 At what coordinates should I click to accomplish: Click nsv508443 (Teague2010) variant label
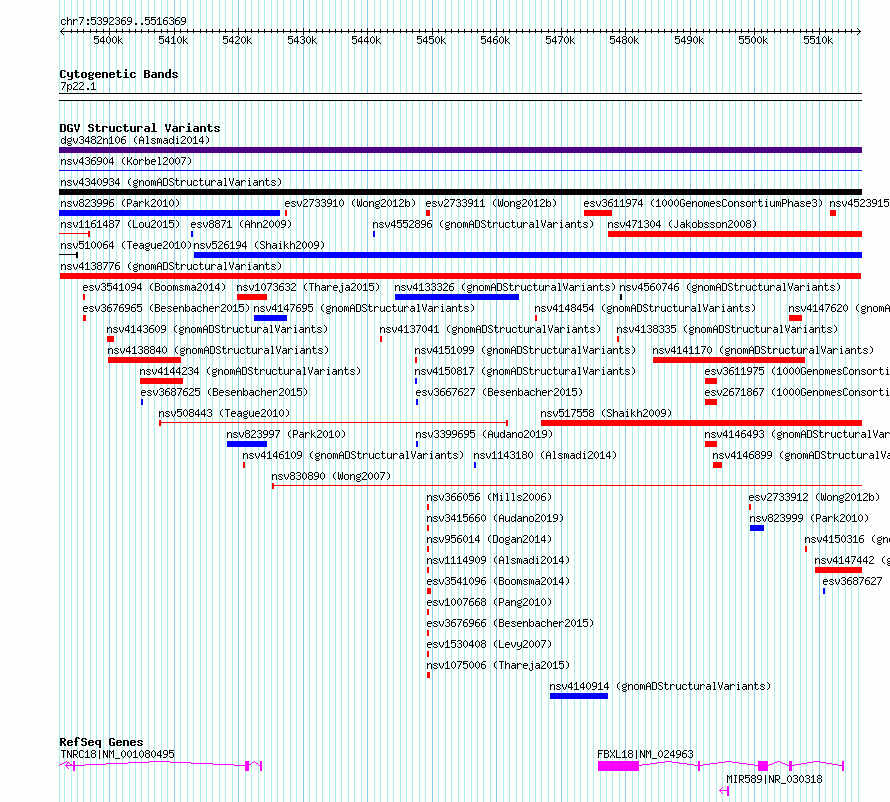point(224,413)
